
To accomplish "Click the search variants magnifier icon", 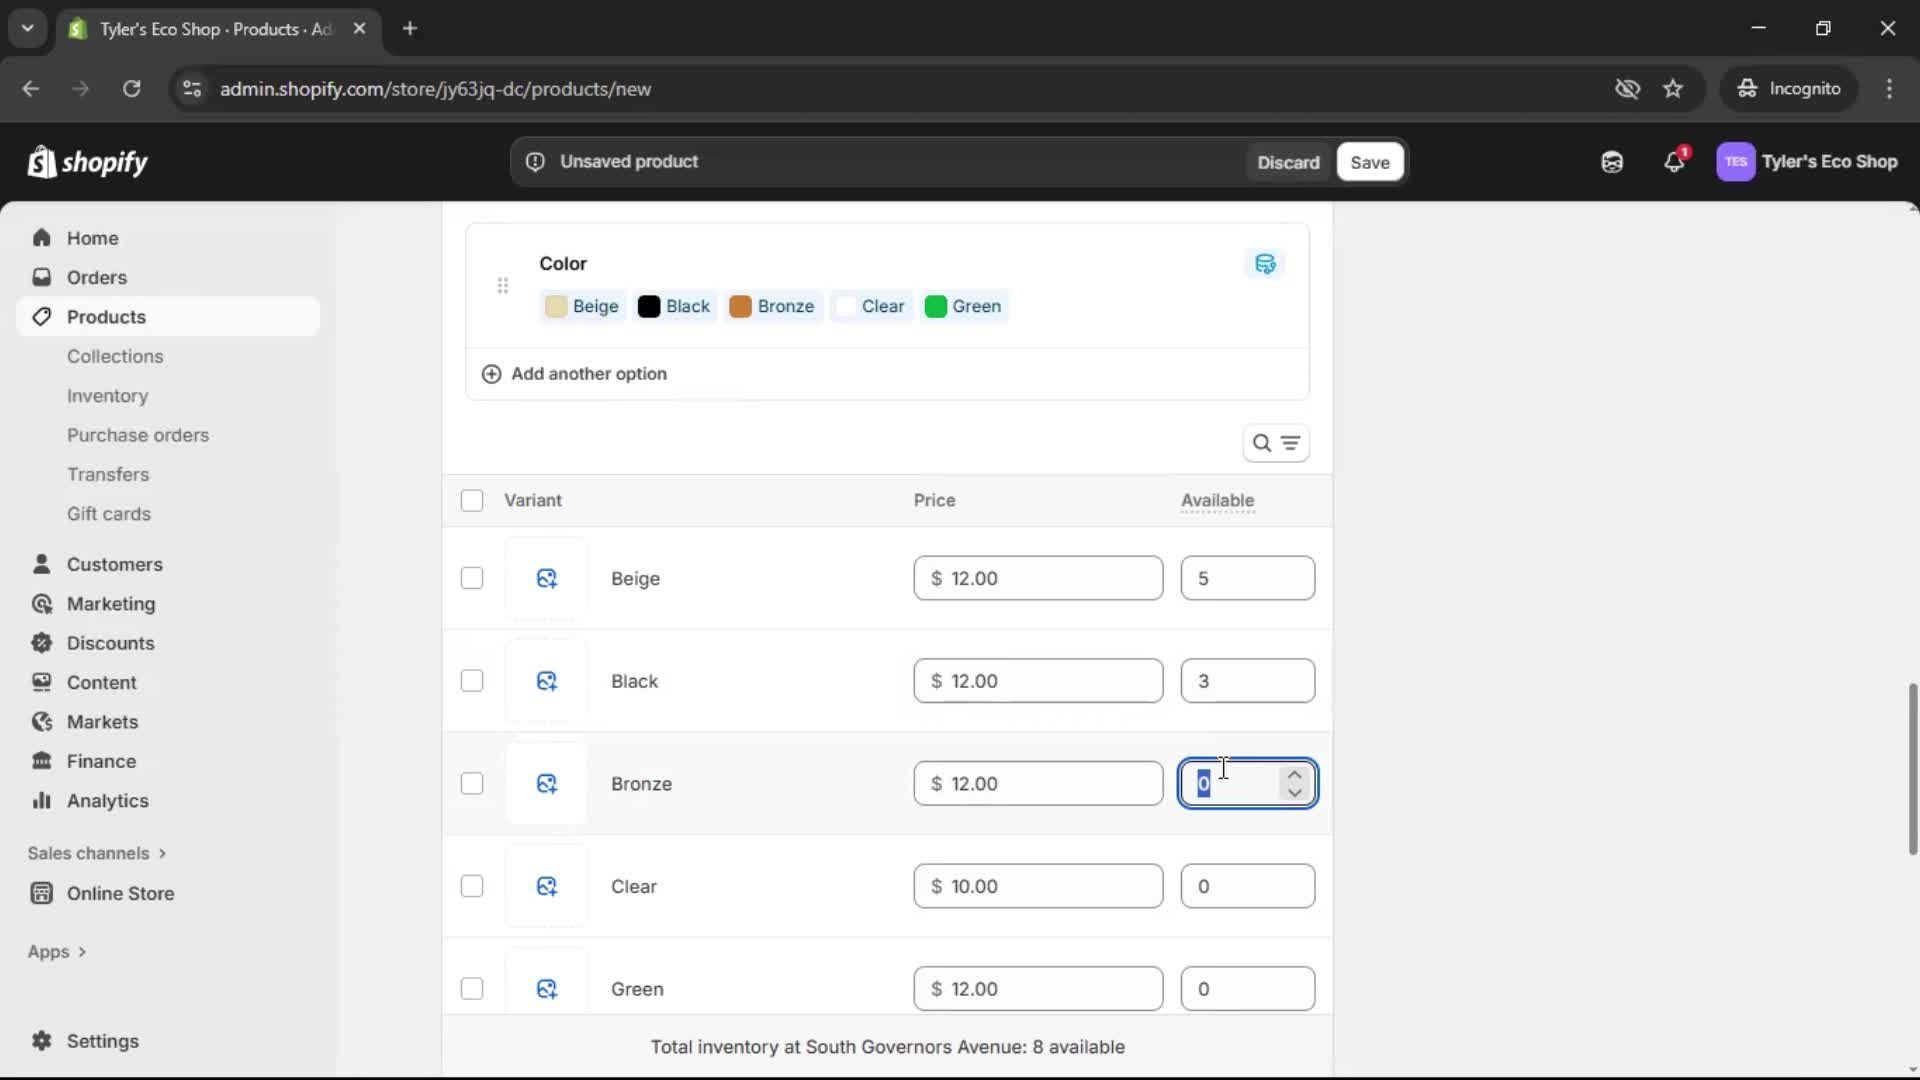I will [x=1262, y=442].
